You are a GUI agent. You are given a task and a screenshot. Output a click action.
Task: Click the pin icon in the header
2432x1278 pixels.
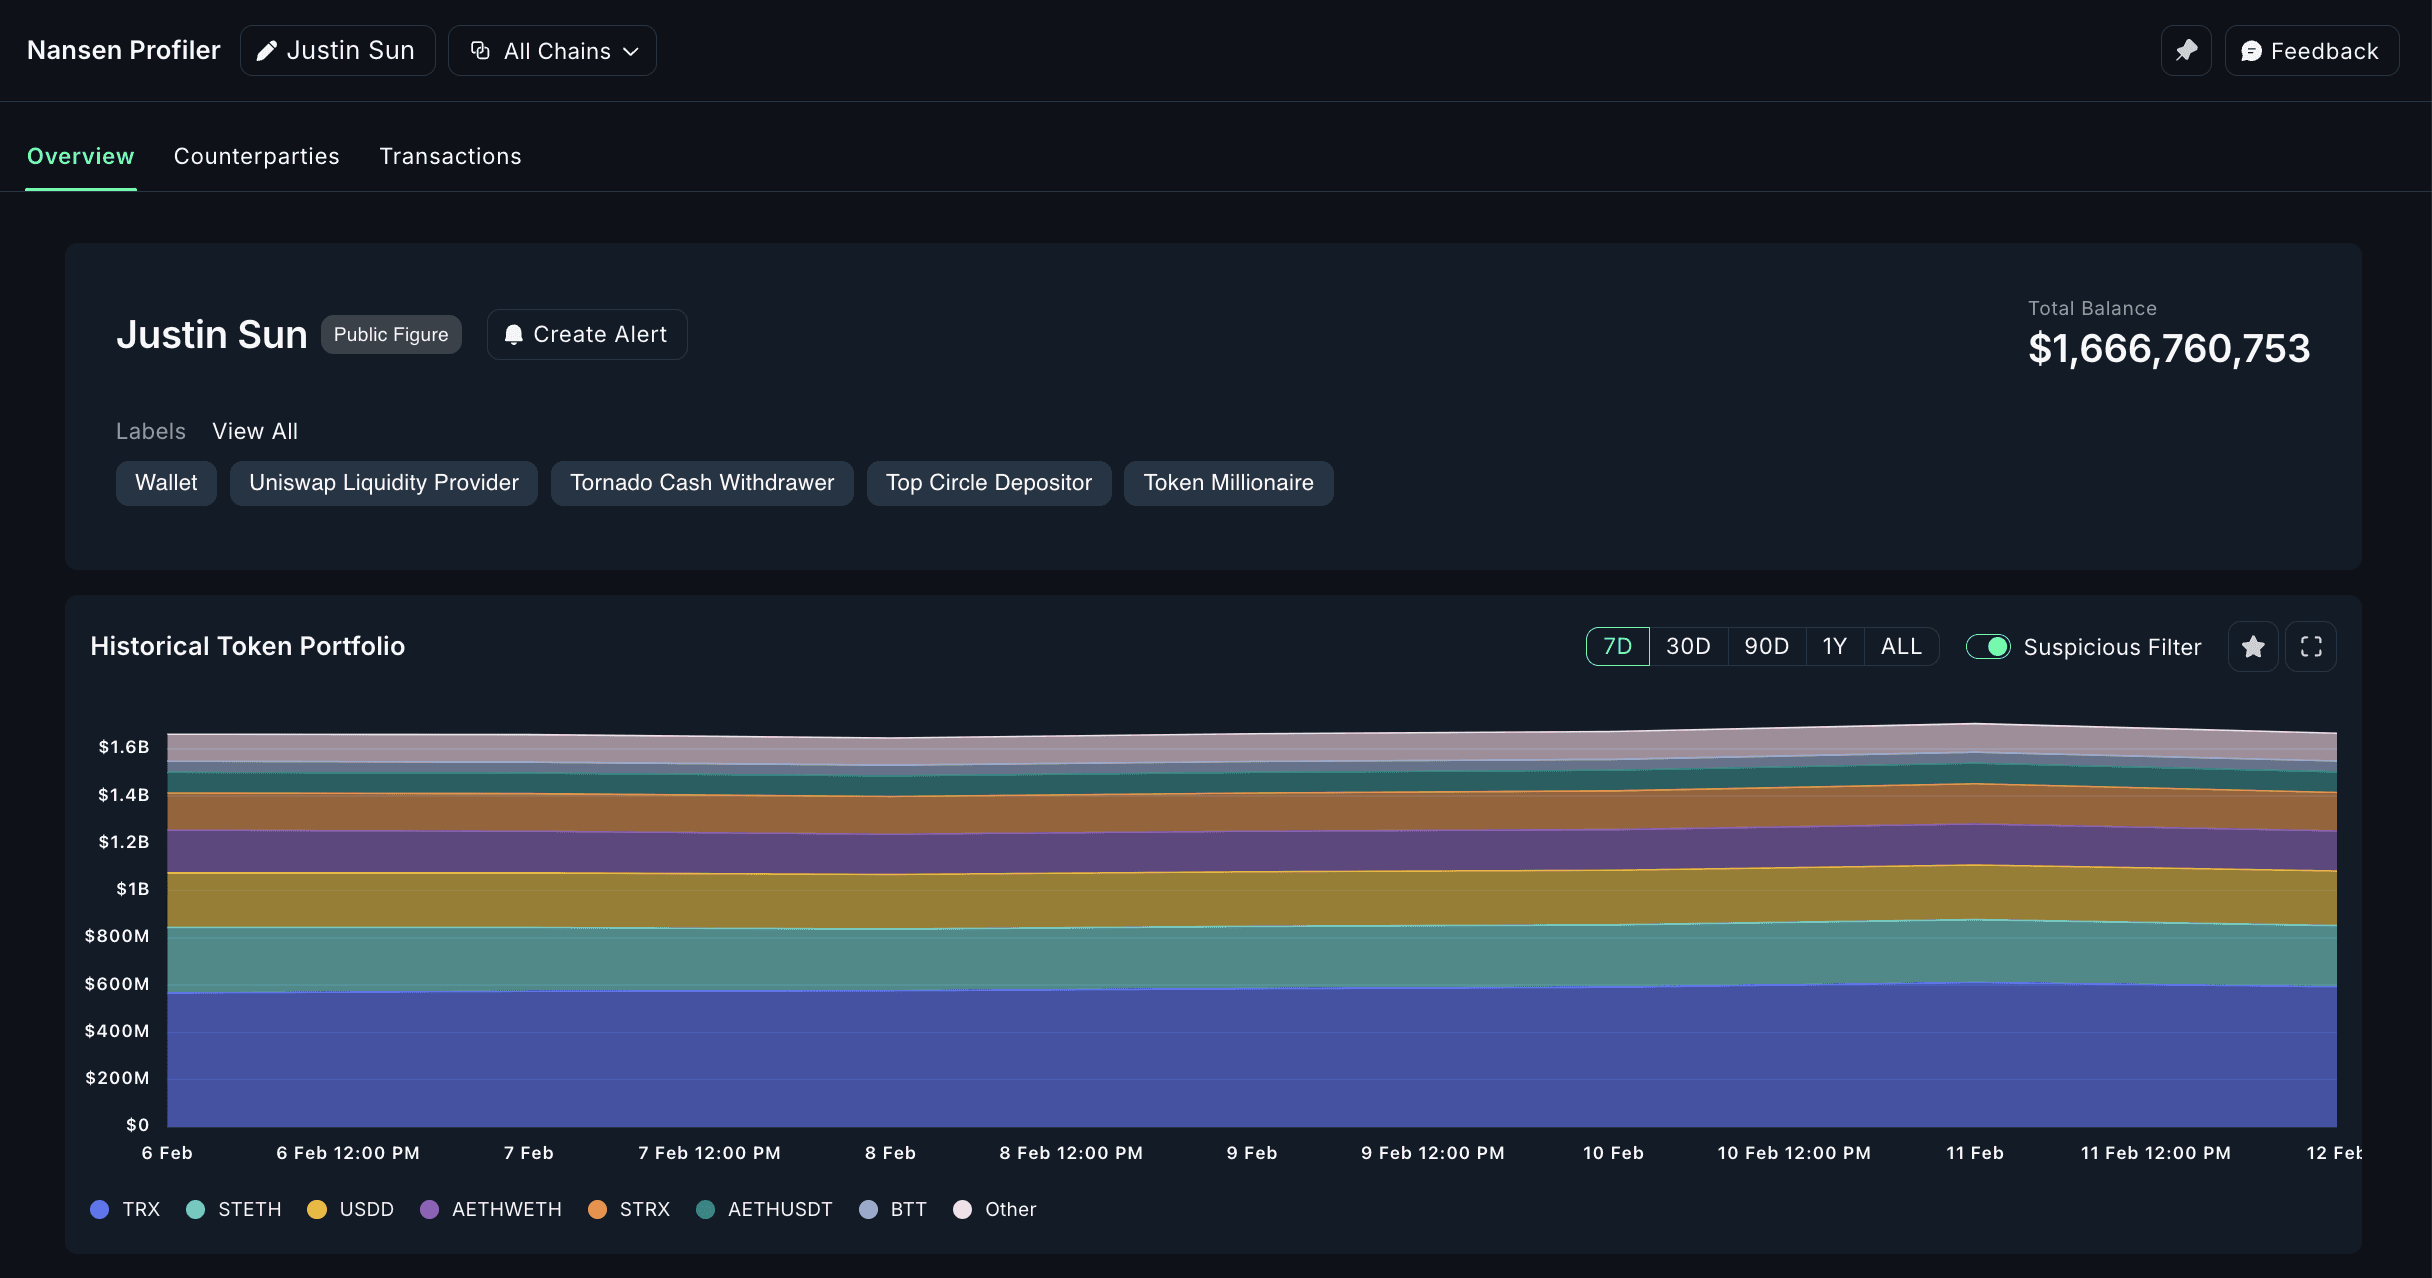pos(2186,50)
